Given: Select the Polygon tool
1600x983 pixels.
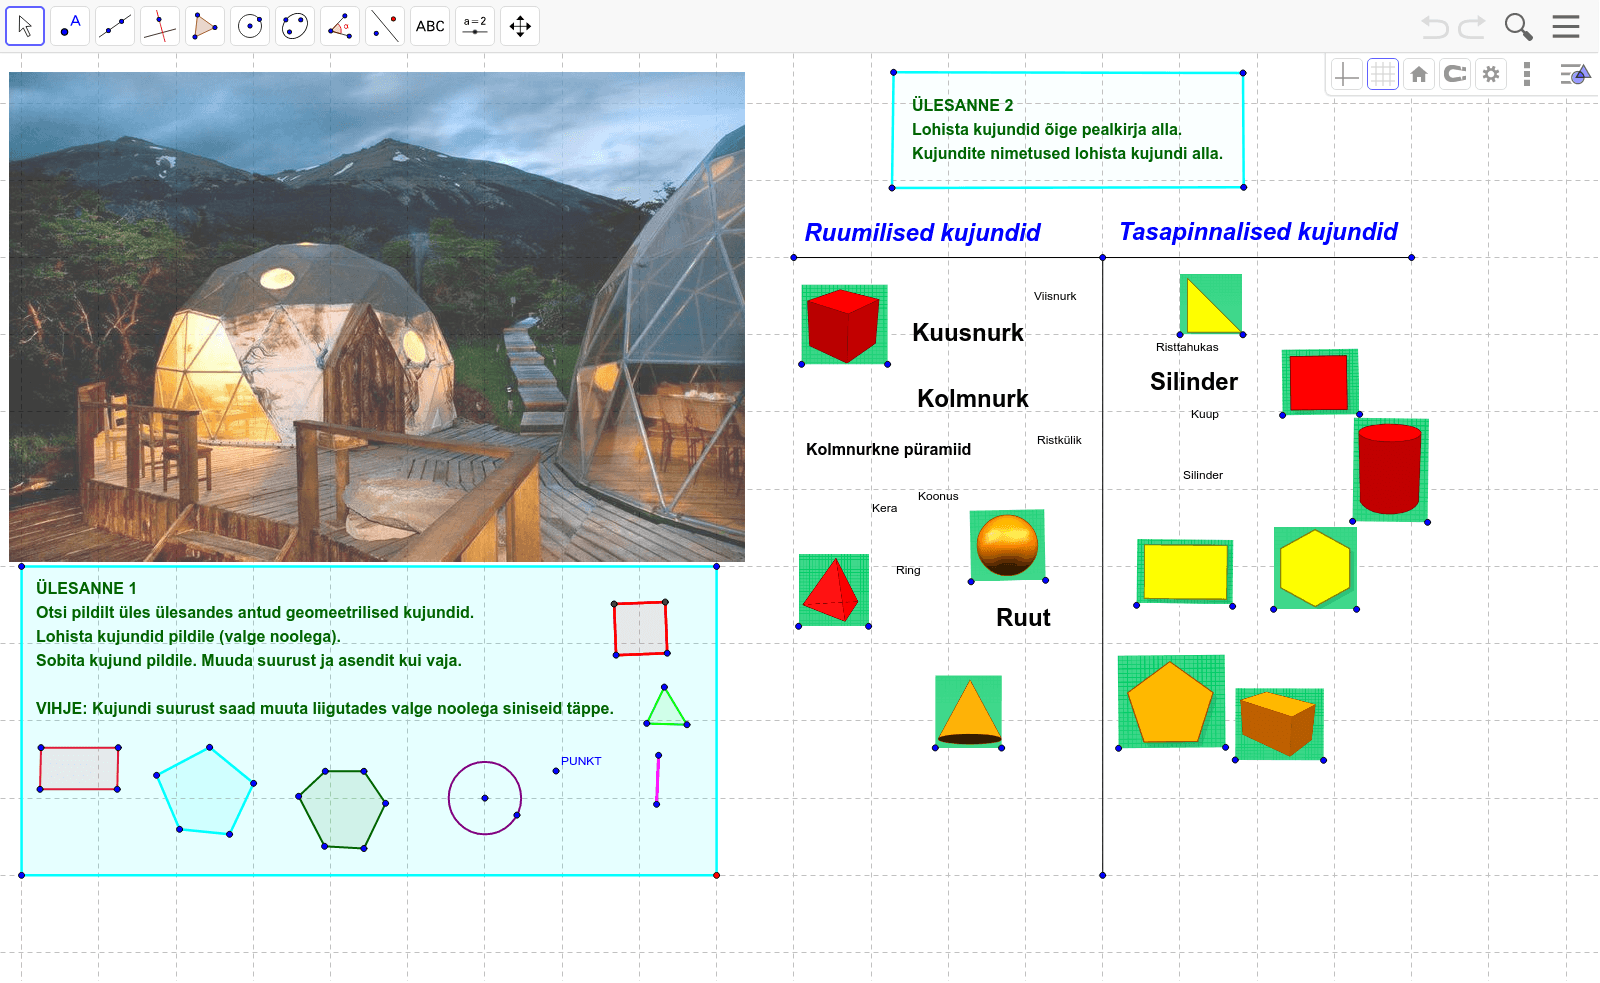Looking at the screenshot, I should pyautogui.click(x=205, y=26).
